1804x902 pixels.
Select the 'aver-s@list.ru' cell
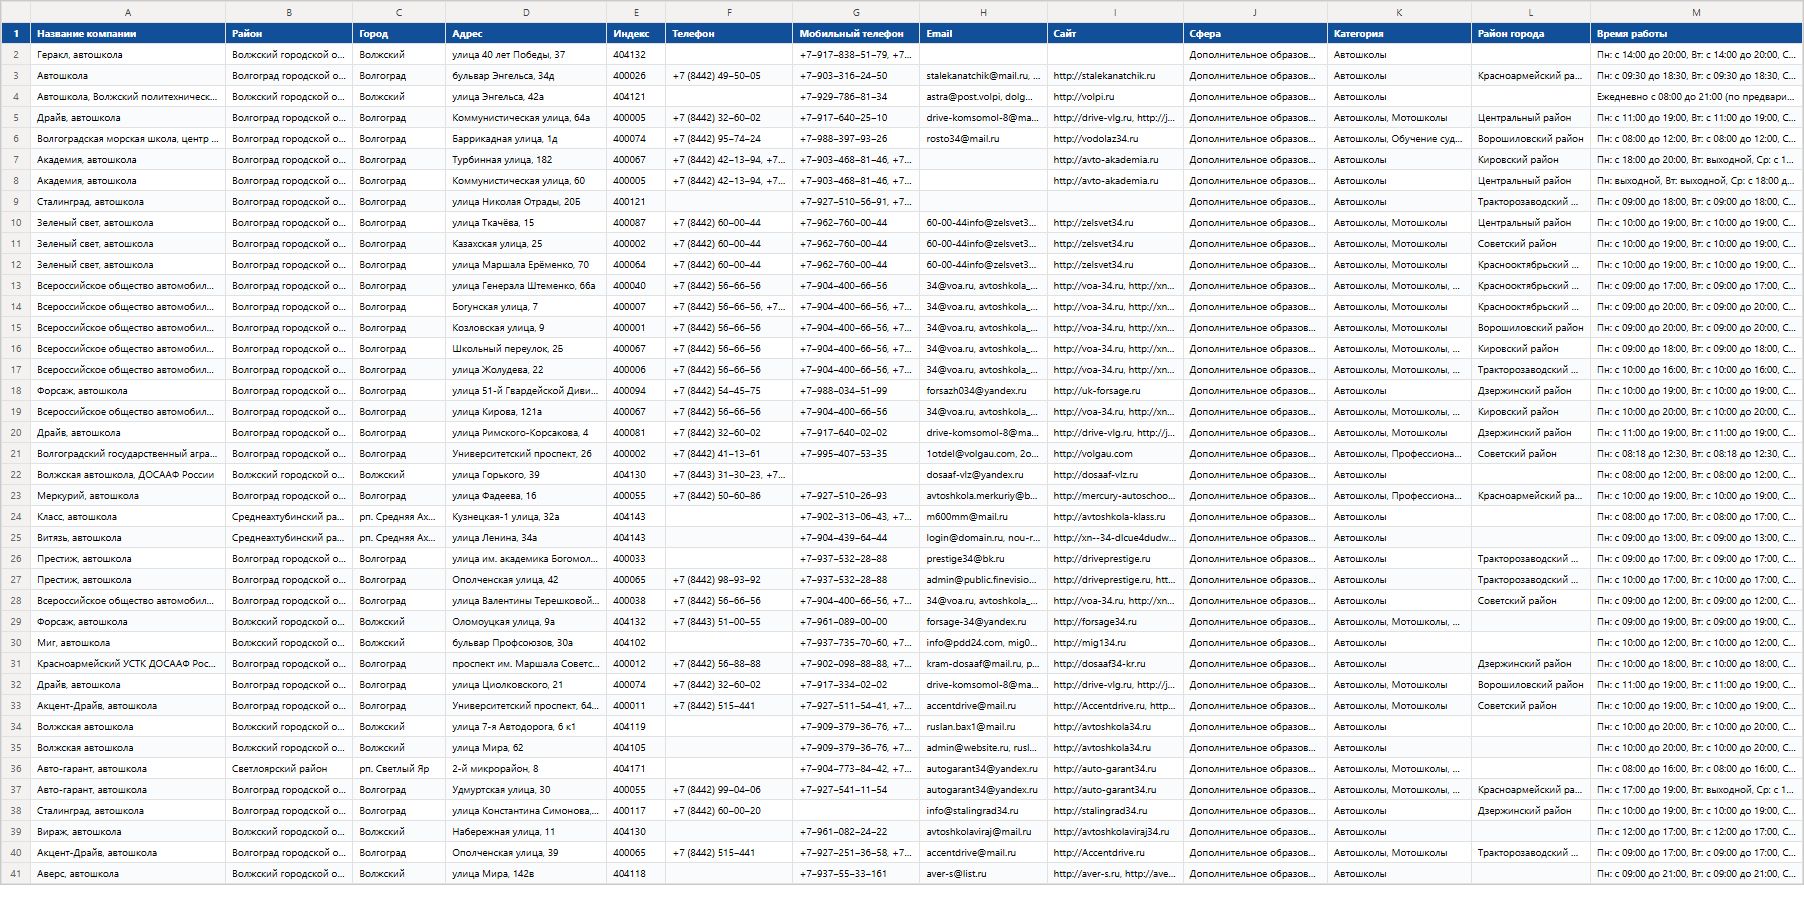pos(983,874)
